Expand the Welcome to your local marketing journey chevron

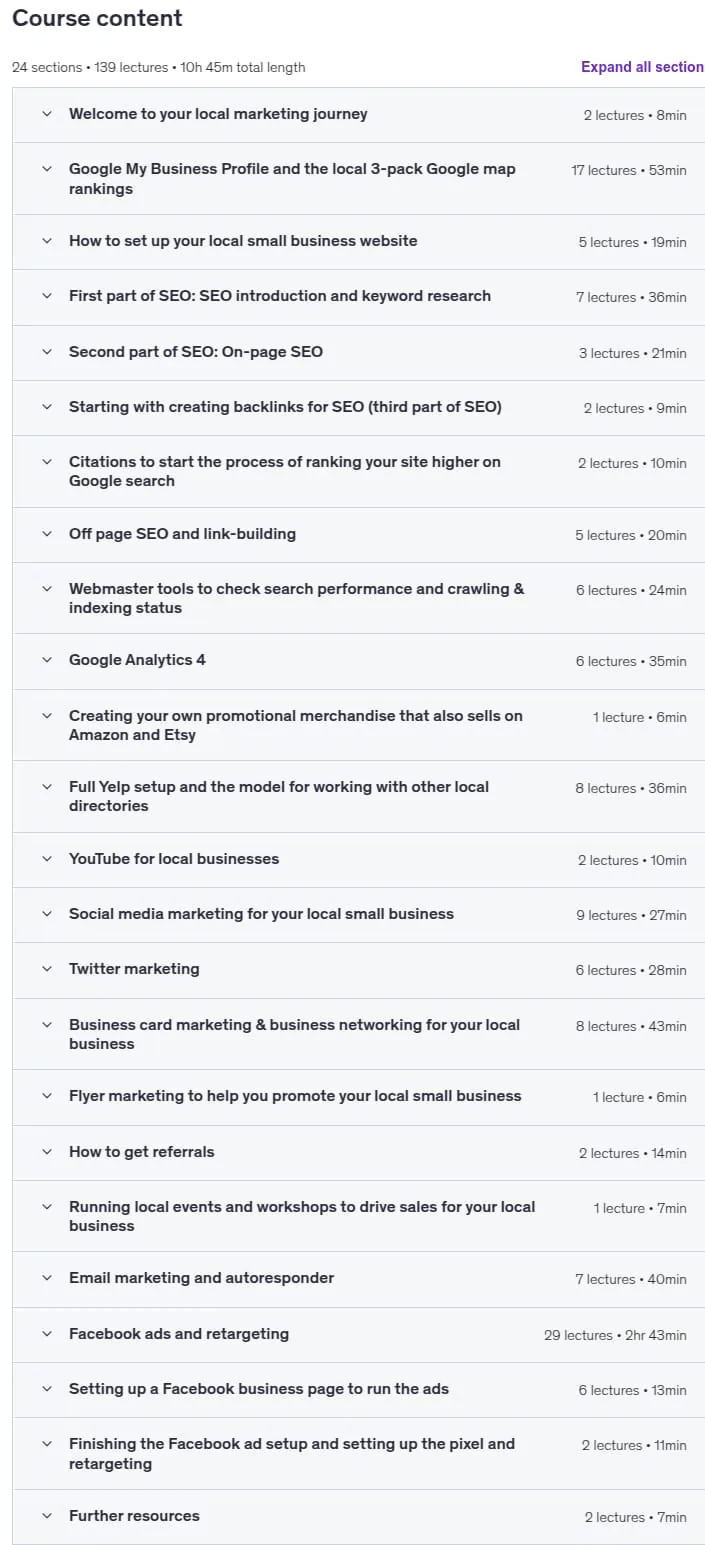[x=46, y=114]
